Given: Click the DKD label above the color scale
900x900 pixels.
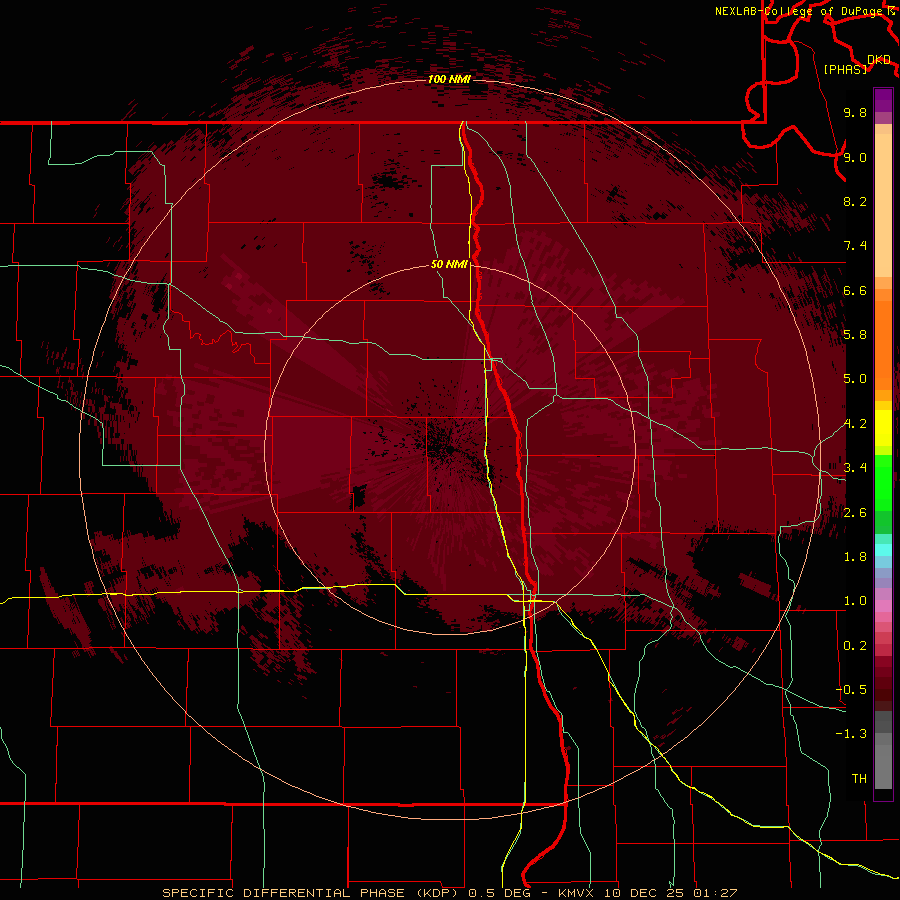Looking at the screenshot, I should pos(879,60).
